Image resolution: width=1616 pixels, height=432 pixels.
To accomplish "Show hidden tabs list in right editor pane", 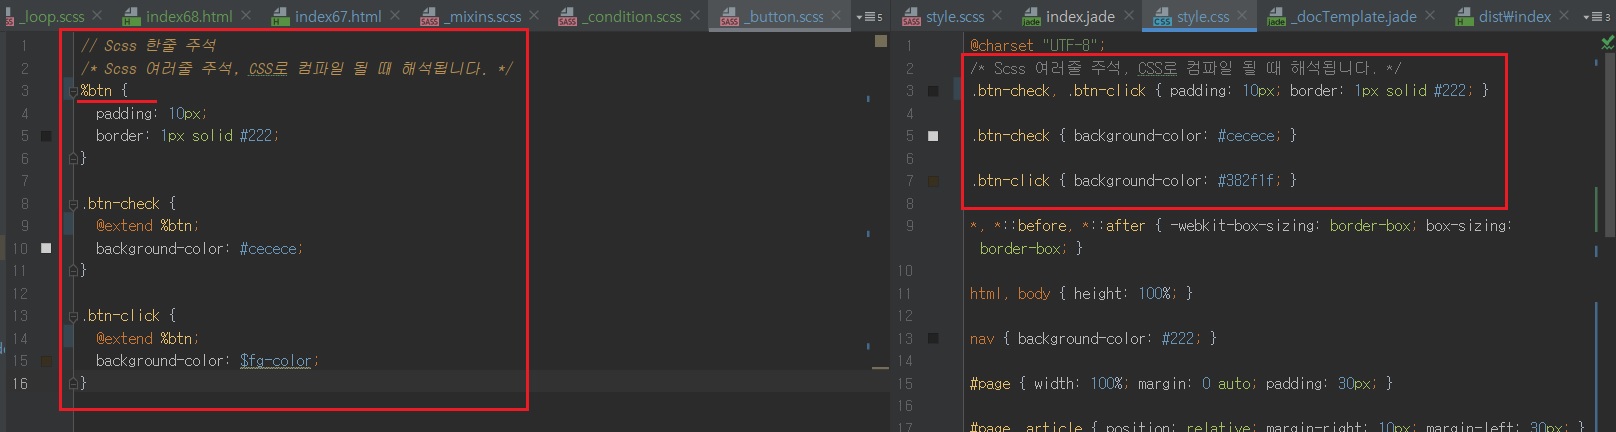I will click(1597, 17).
